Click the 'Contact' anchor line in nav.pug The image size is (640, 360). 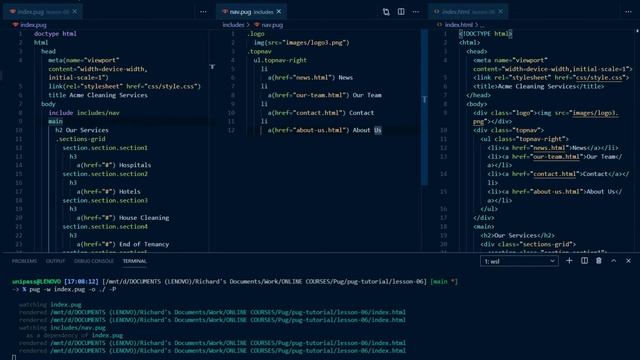321,113
